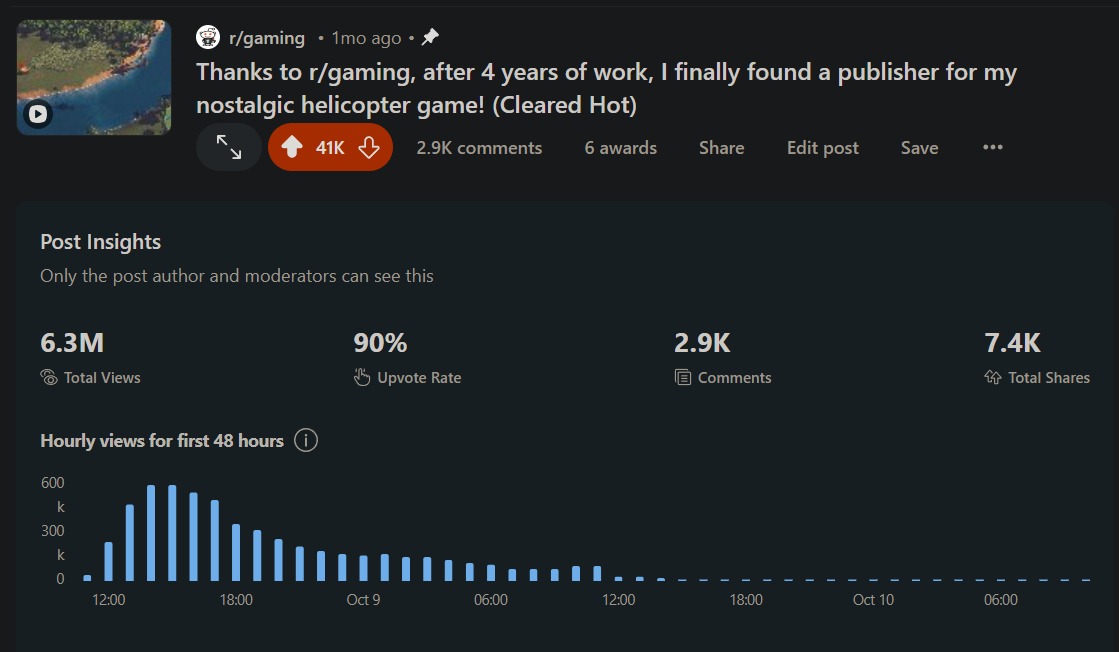1119x652 pixels.
Task: Click the Total Shares arrow icon
Action: (993, 377)
